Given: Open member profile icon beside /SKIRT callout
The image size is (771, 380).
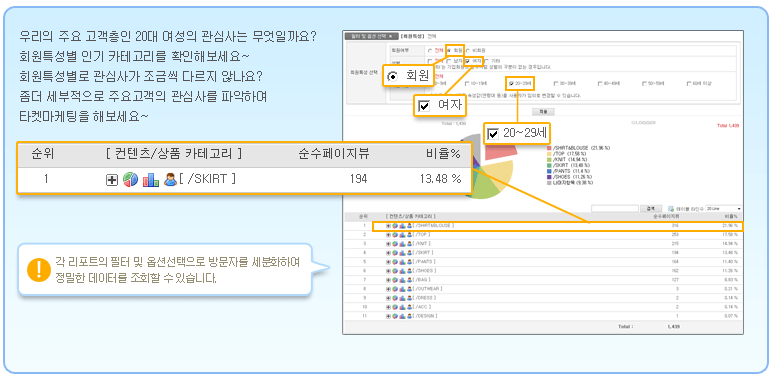Looking at the screenshot, I should [170, 179].
